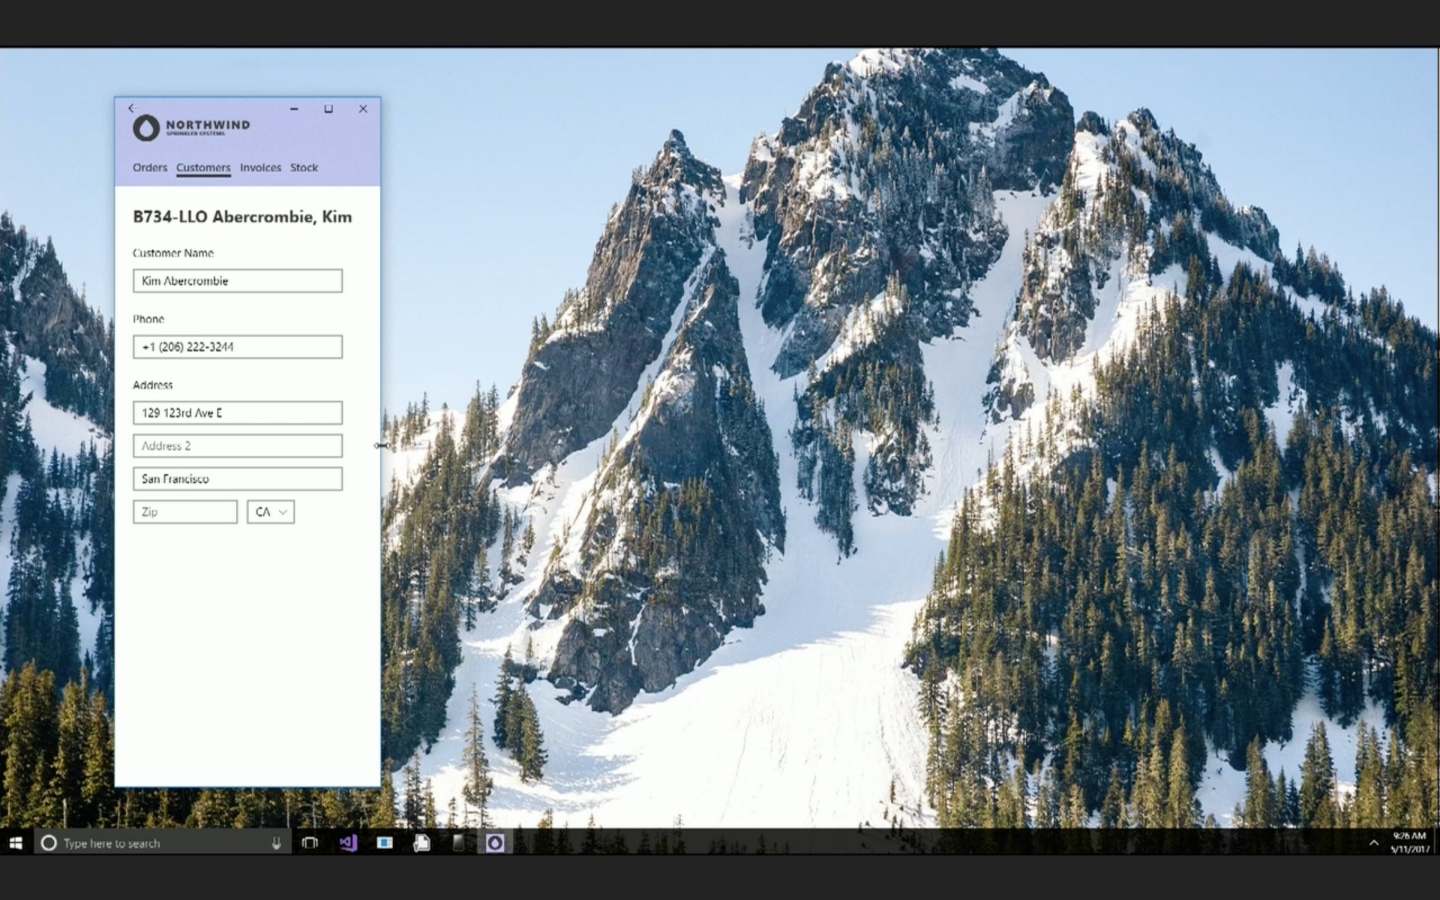This screenshot has height=900, width=1440.
Task: Click the Phone label
Action: [148, 319]
